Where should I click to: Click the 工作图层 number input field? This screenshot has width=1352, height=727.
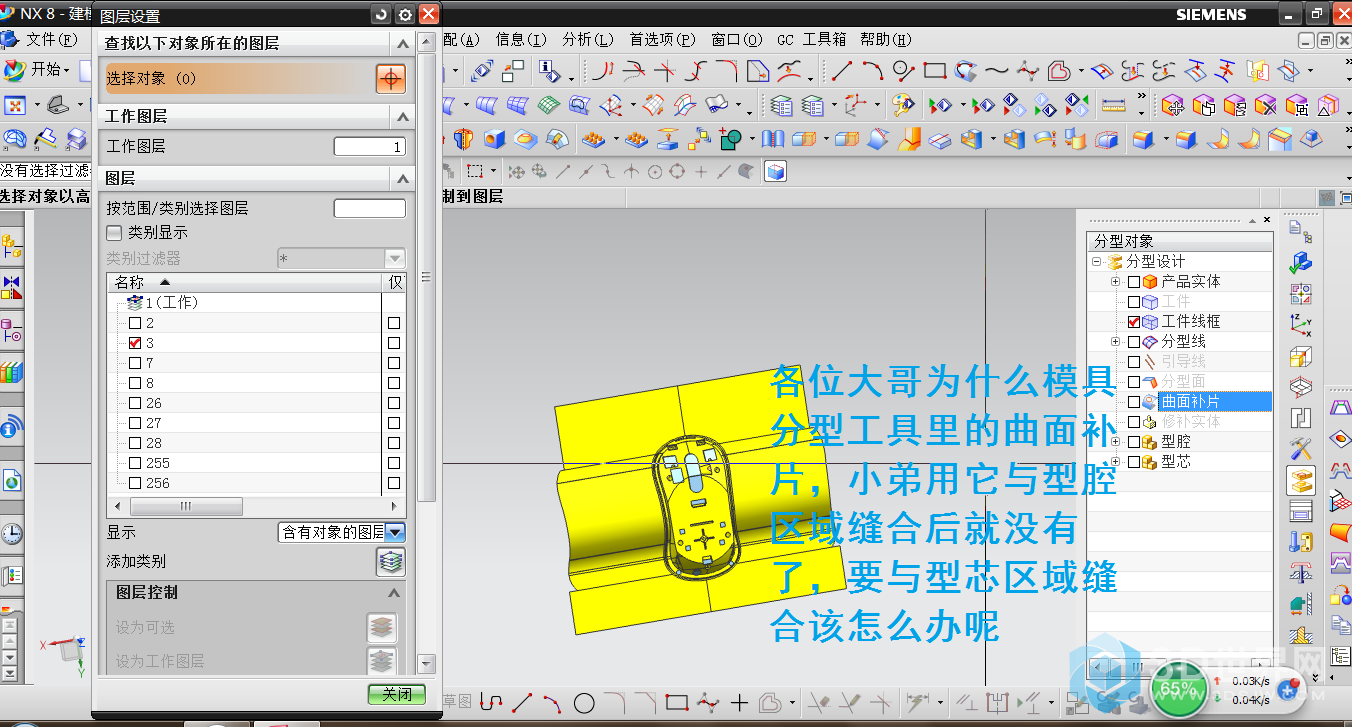click(x=369, y=147)
